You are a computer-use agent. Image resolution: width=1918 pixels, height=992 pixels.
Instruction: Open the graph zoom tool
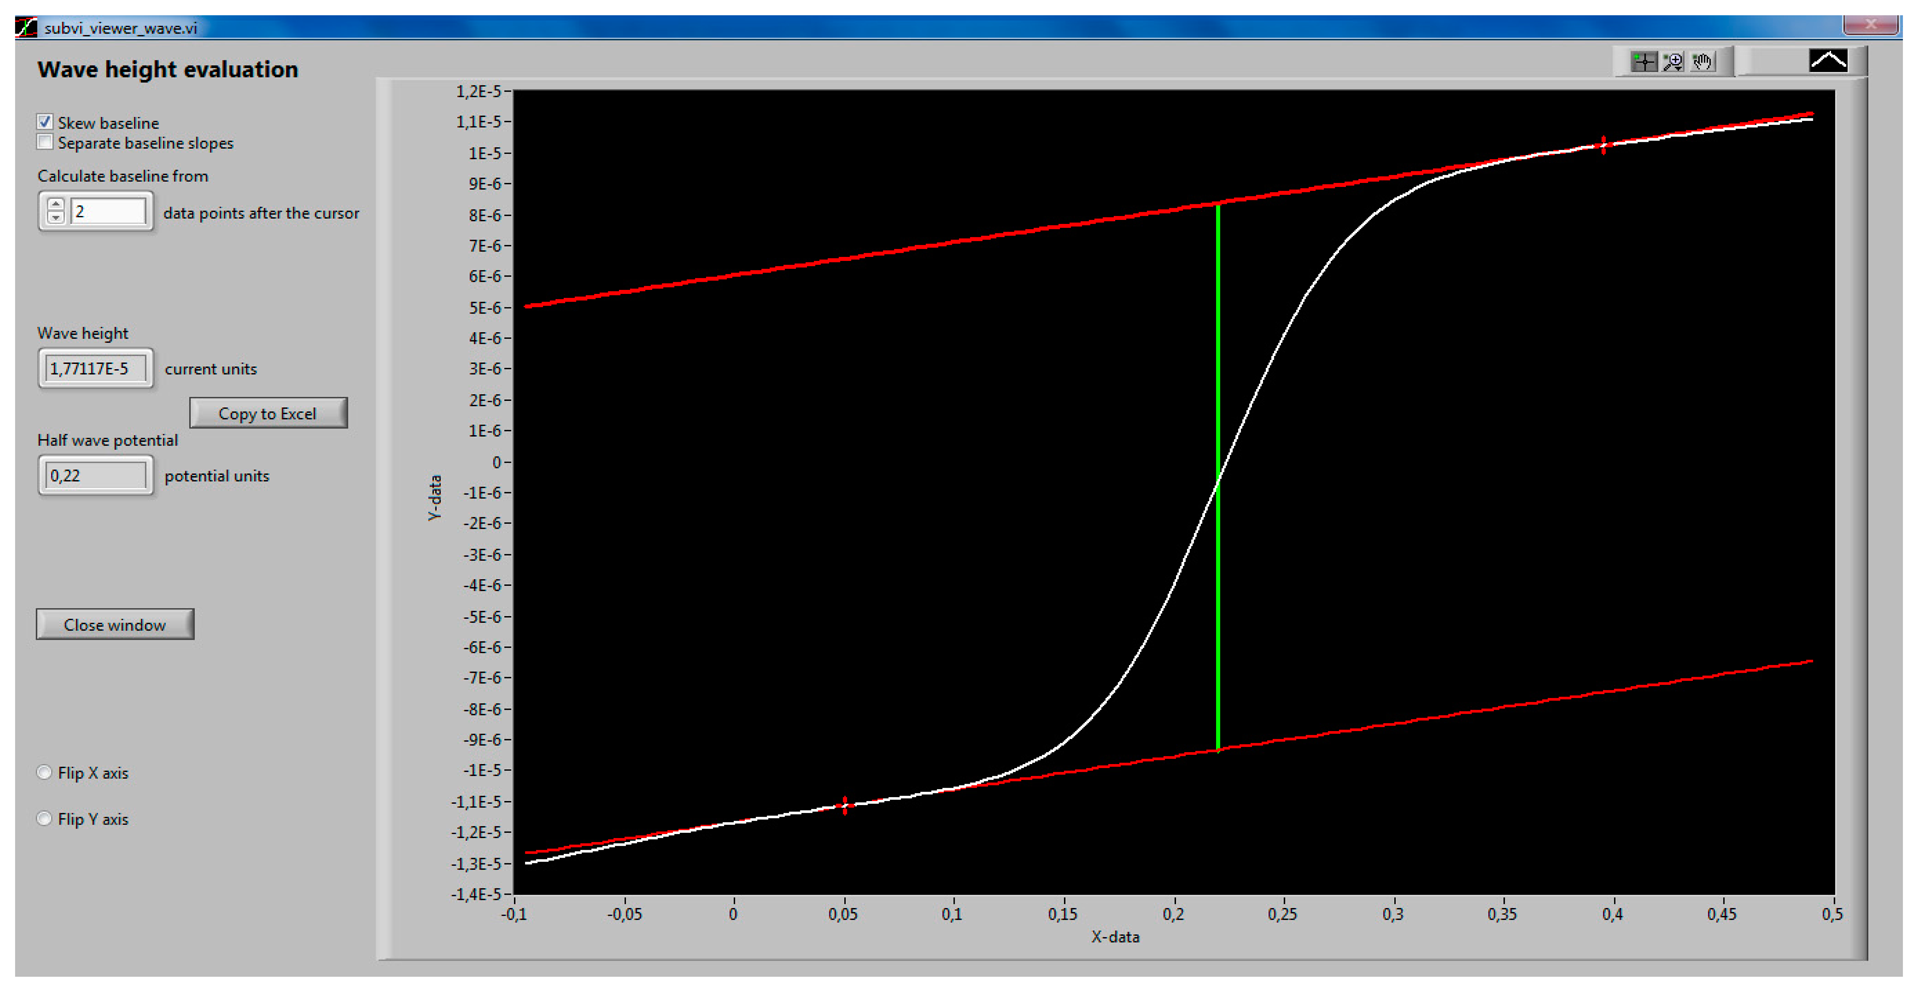[x=1673, y=62]
